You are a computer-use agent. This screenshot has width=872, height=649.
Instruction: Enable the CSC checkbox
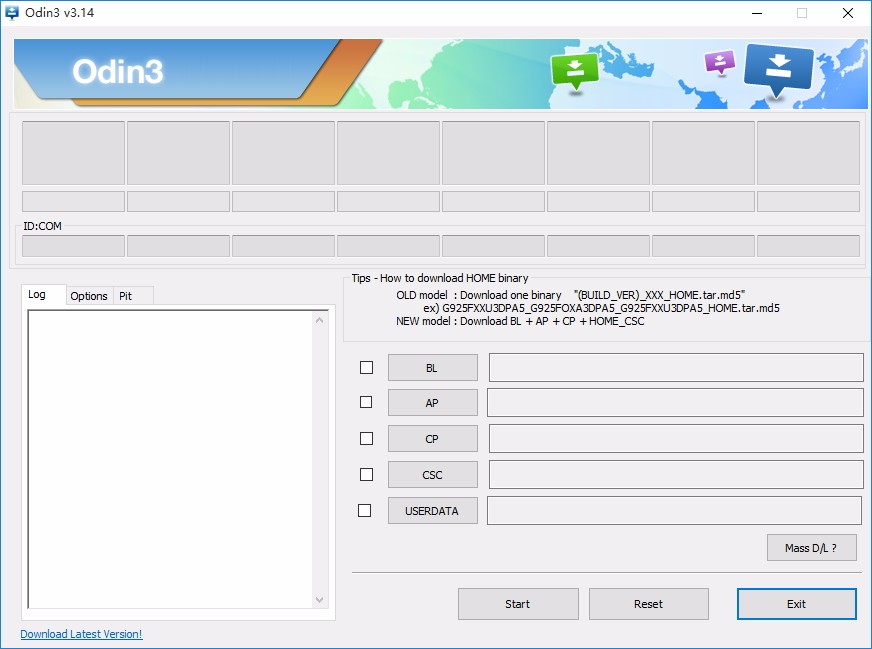(x=365, y=474)
